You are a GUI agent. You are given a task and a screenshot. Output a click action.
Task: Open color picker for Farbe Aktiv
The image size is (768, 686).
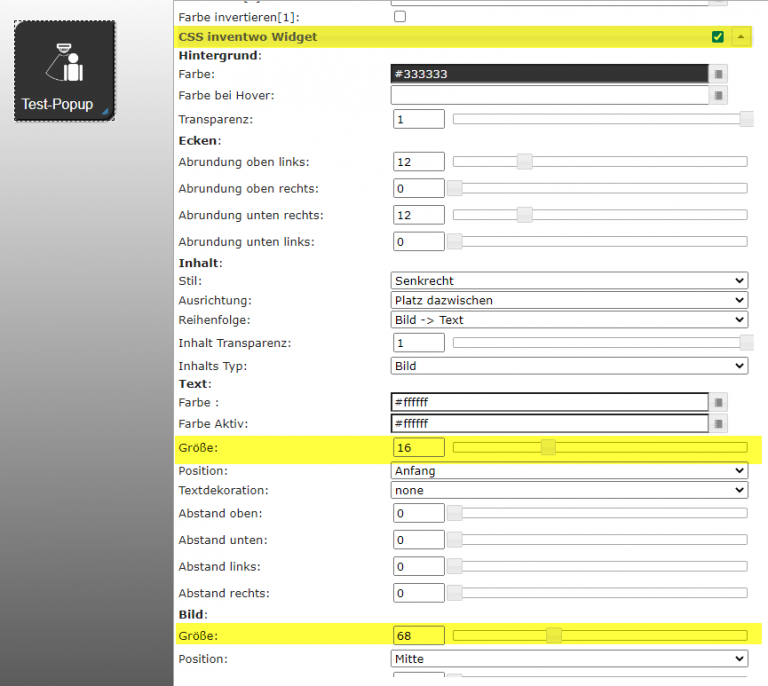pyautogui.click(x=718, y=424)
